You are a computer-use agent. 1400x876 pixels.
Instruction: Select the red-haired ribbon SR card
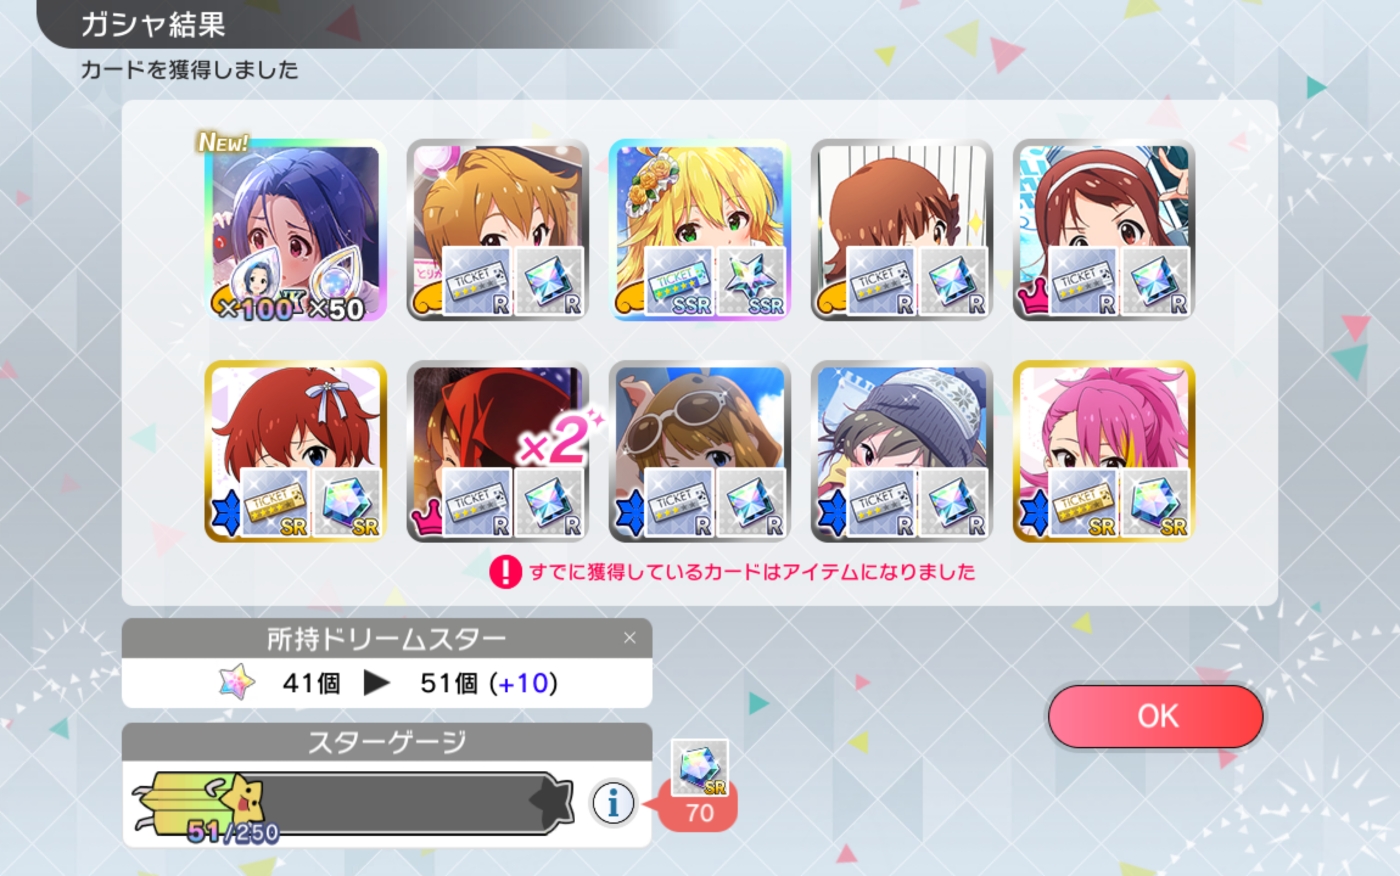(x=296, y=451)
